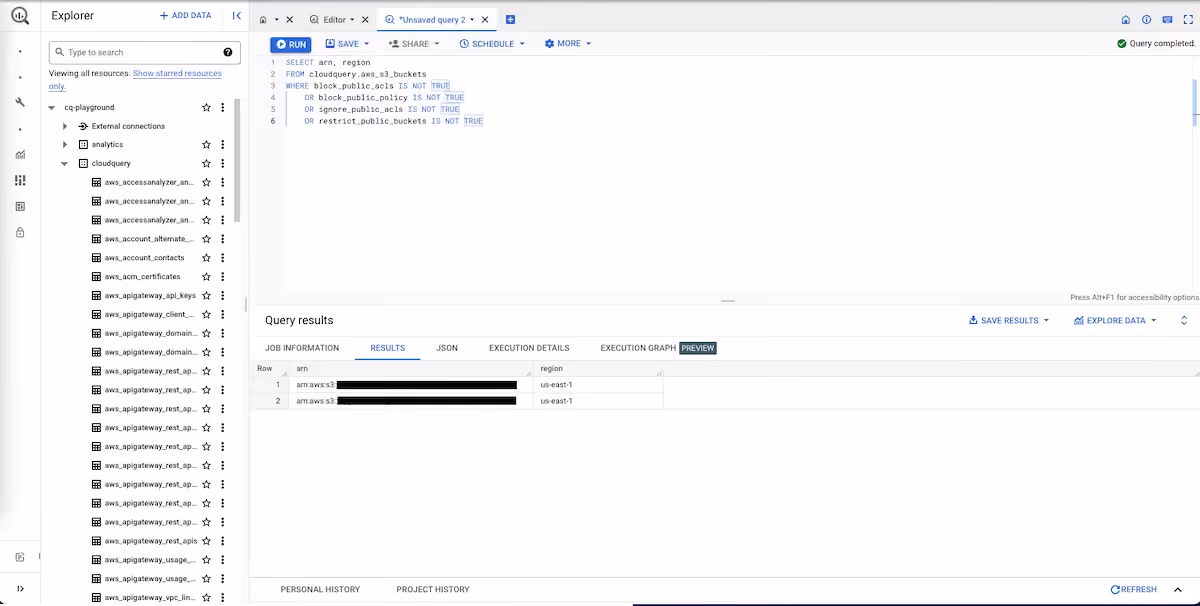This screenshot has height=606, width=1200.
Task: Star the aws_account_contacts table
Action: click(206, 258)
